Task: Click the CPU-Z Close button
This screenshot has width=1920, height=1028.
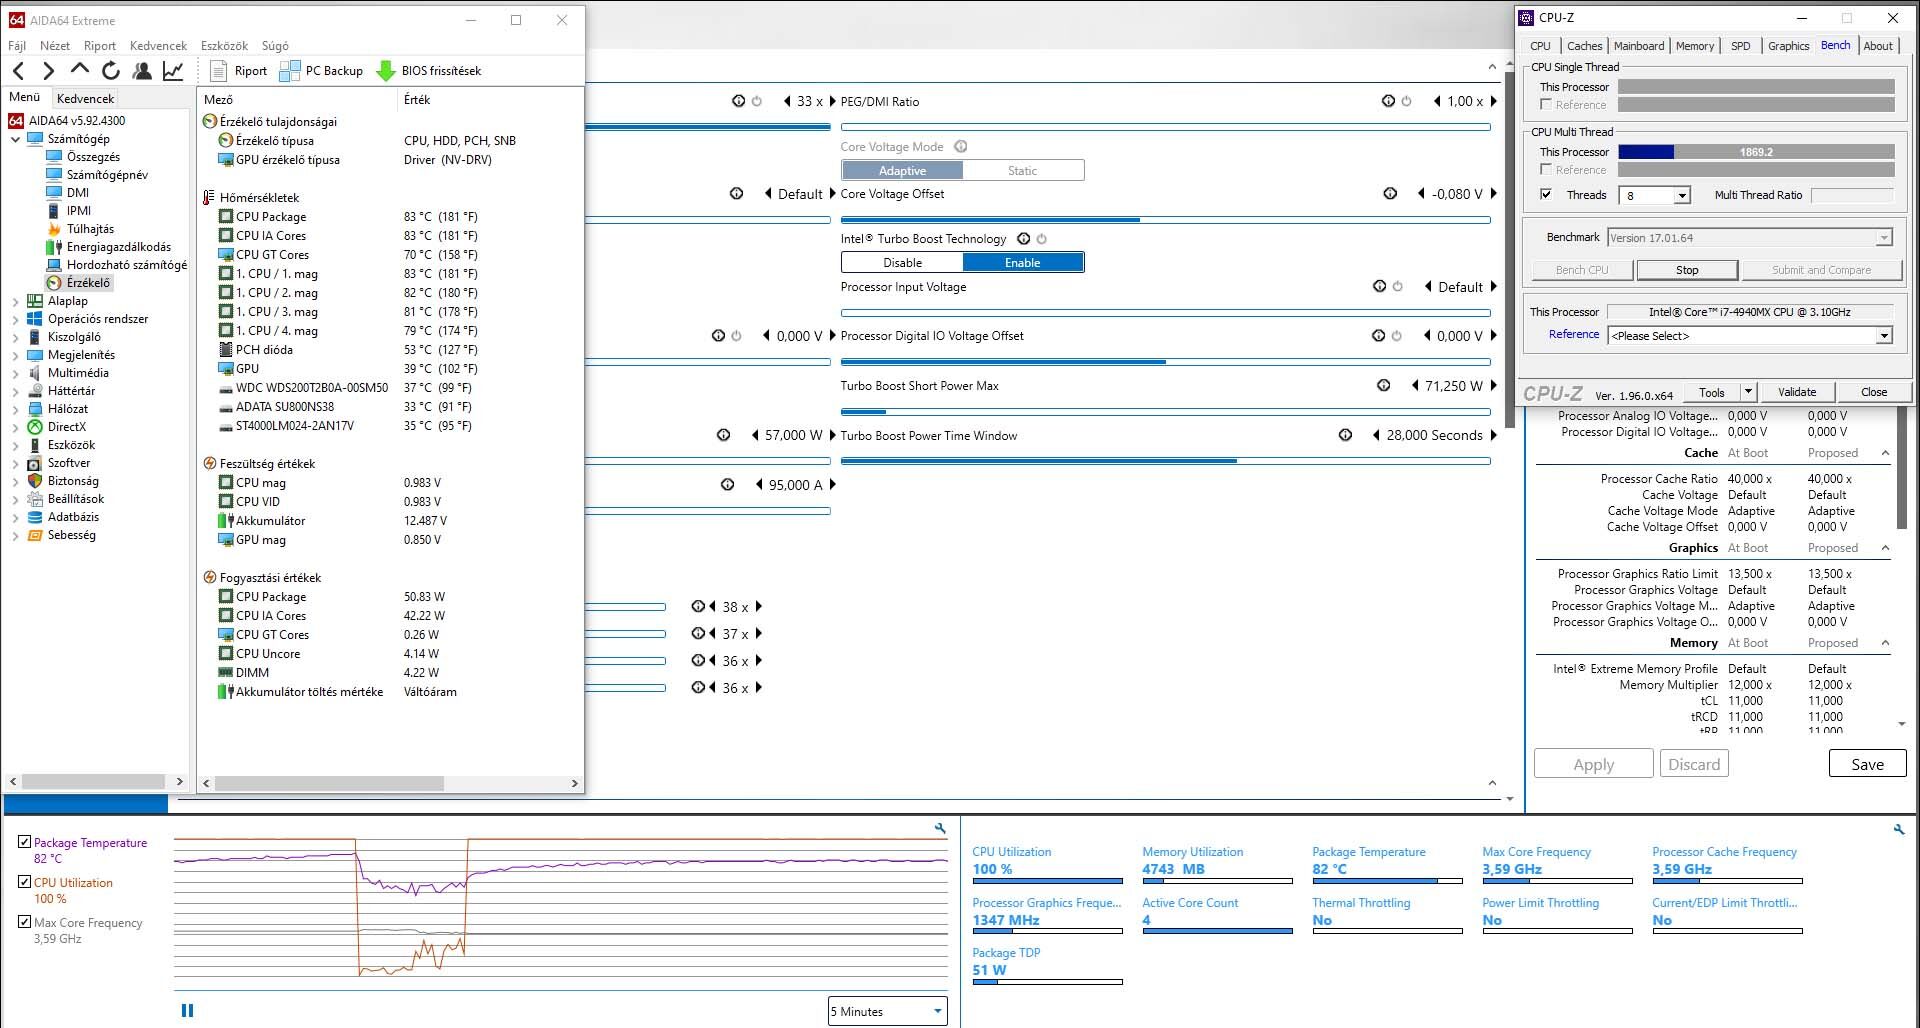Action: (1874, 392)
